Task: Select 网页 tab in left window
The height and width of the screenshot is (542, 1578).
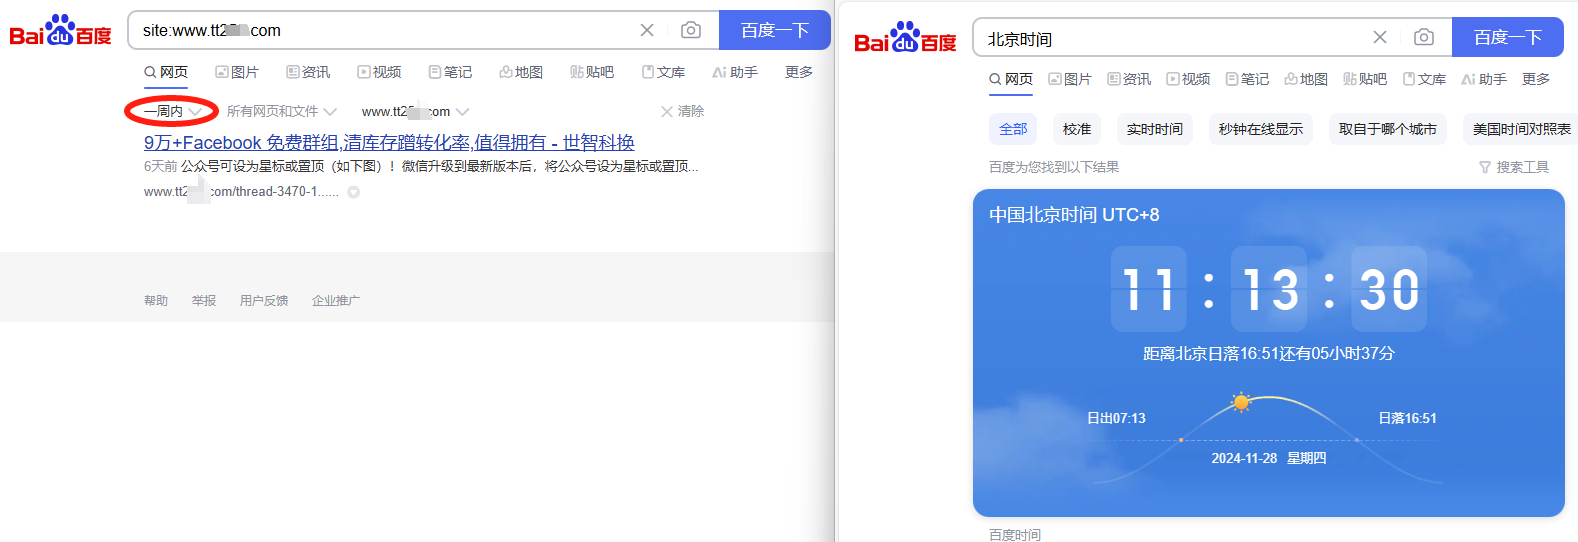Action: point(166,72)
